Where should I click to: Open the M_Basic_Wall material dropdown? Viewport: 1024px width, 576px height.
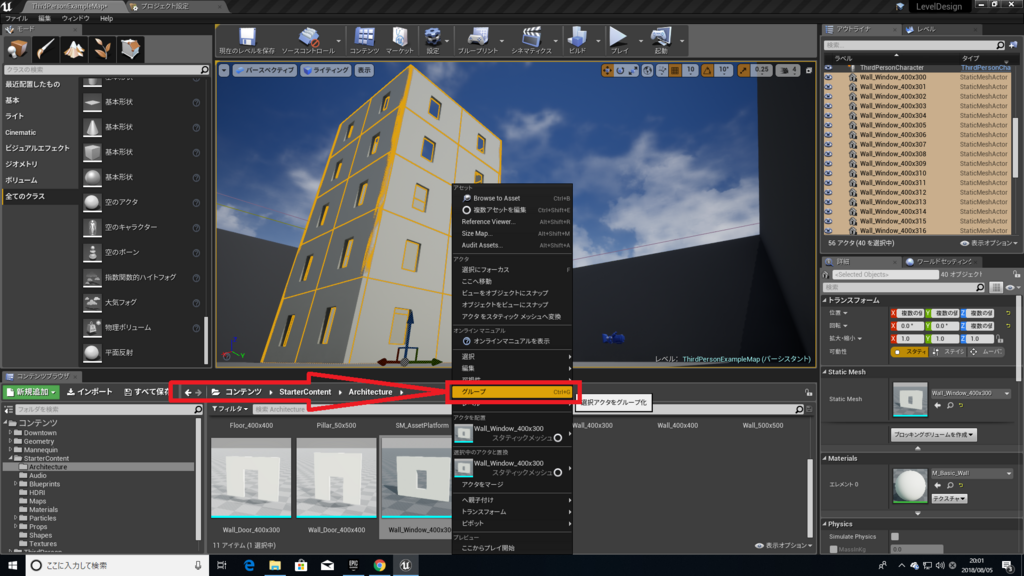(972, 473)
